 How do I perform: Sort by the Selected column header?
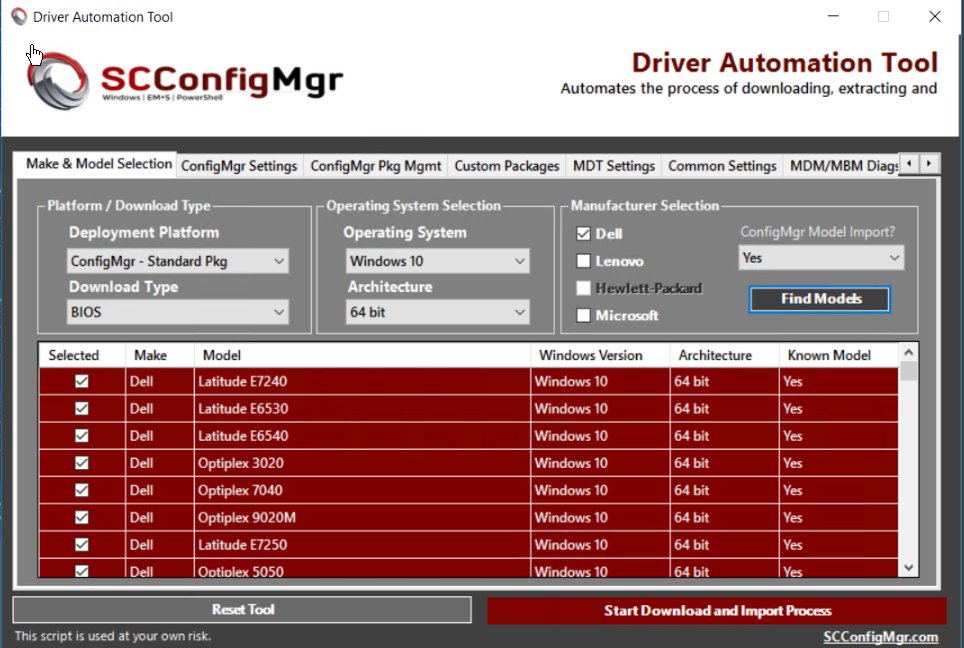click(82, 355)
